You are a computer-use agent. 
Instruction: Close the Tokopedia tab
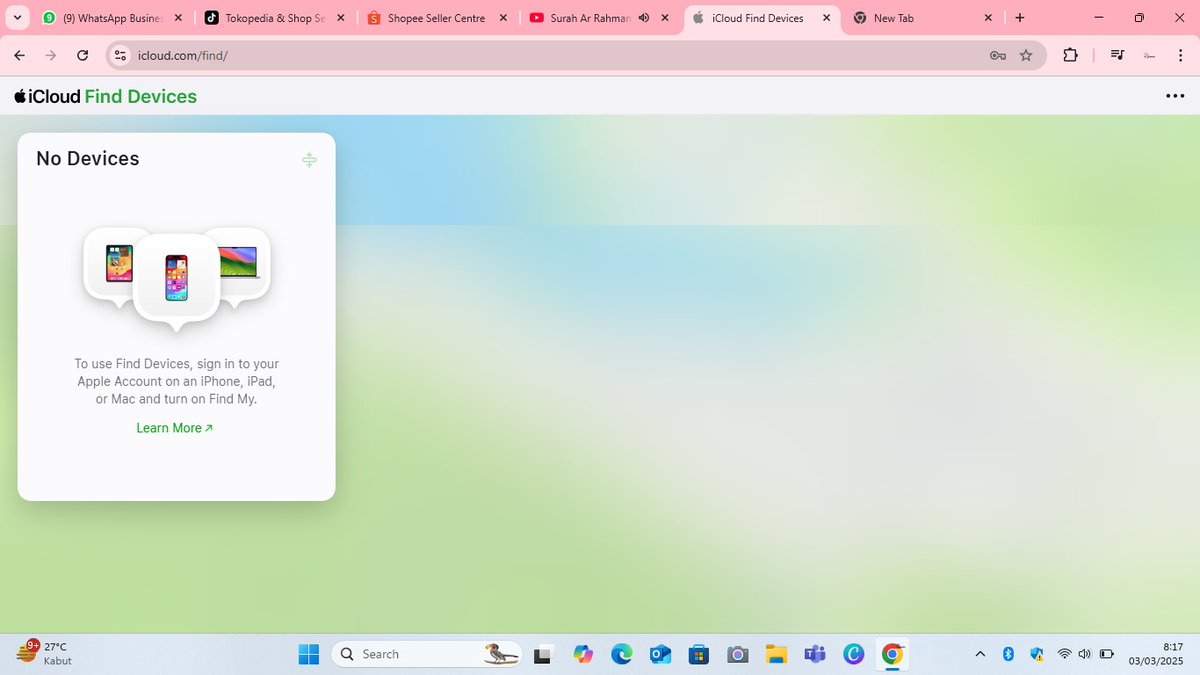point(340,18)
